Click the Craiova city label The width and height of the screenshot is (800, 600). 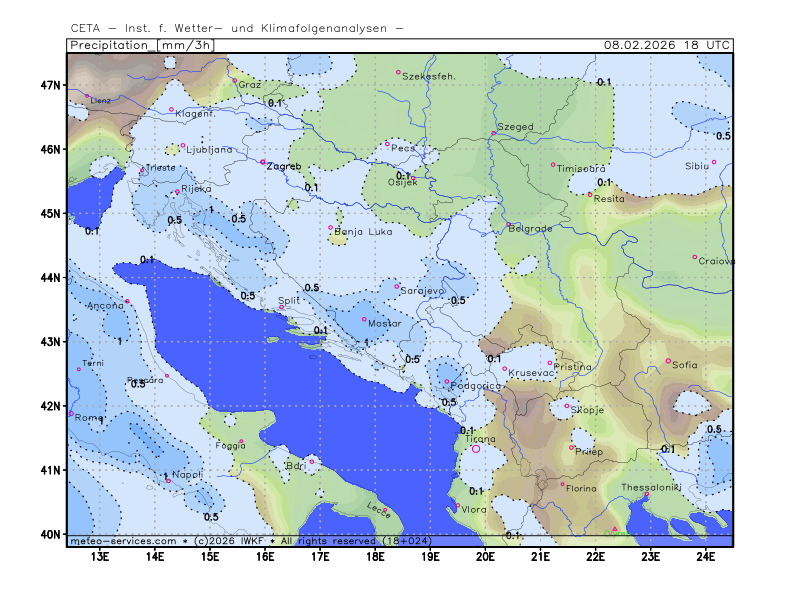(717, 261)
